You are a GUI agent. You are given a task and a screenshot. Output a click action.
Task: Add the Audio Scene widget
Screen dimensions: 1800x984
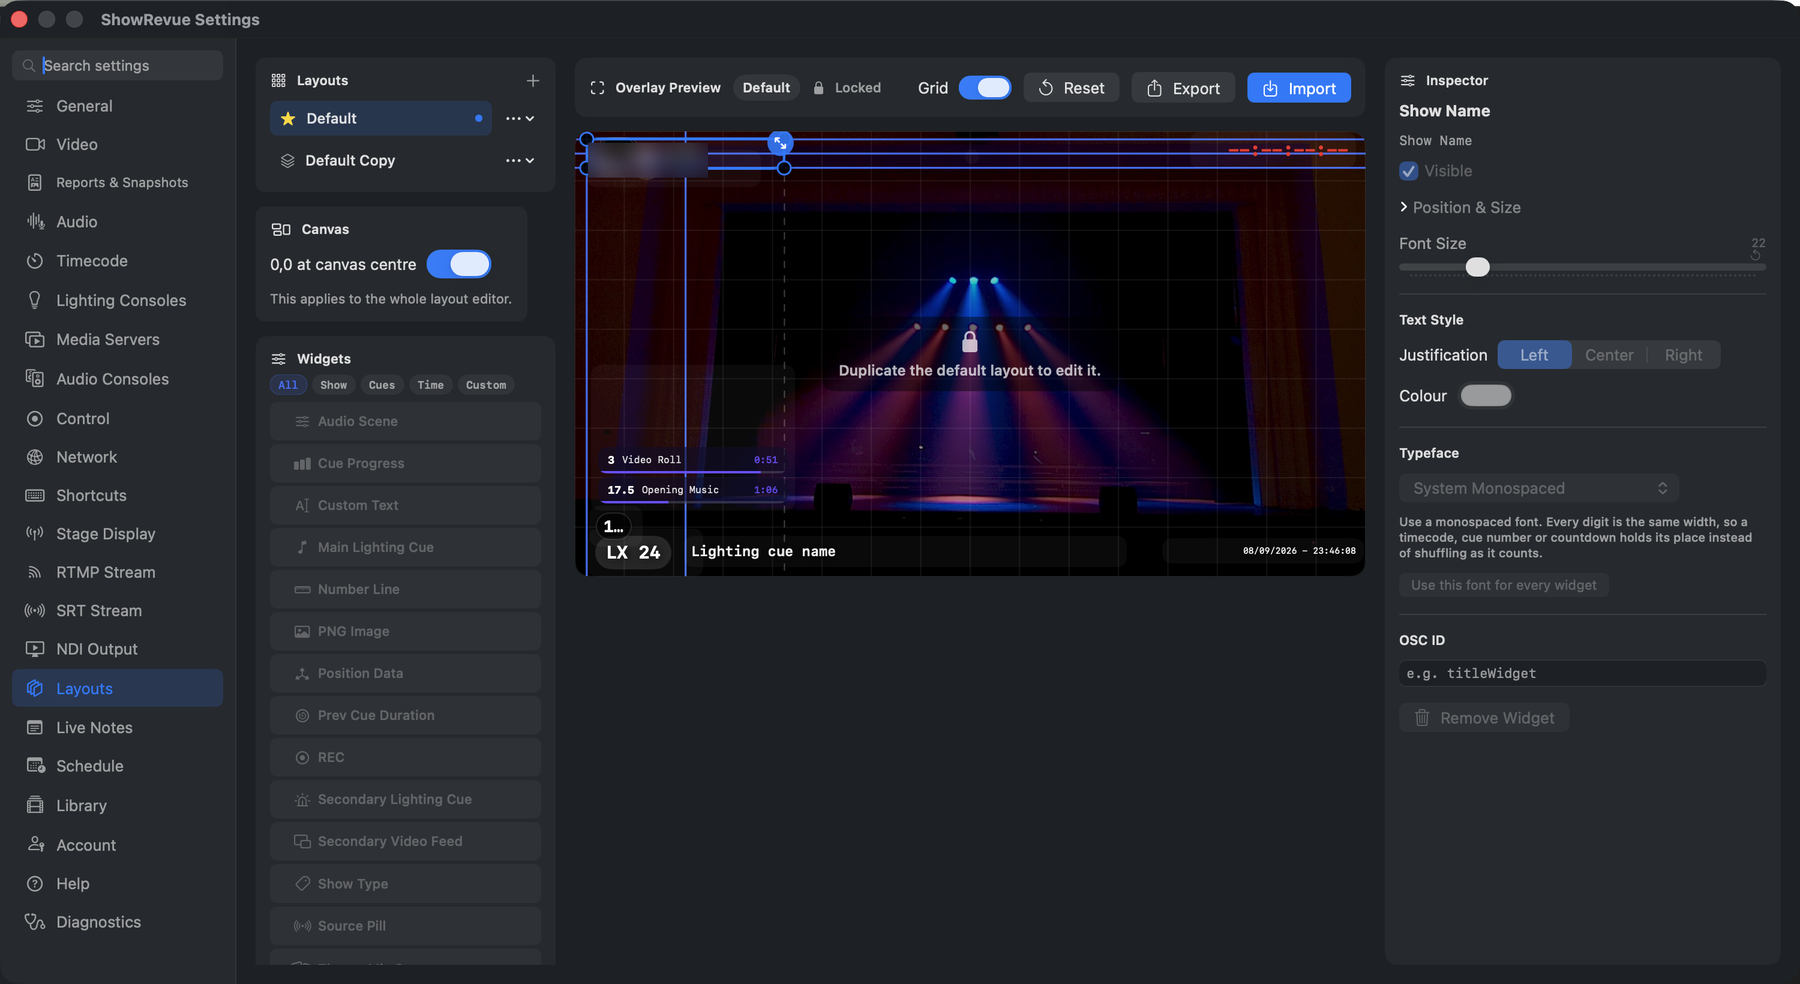[405, 422]
